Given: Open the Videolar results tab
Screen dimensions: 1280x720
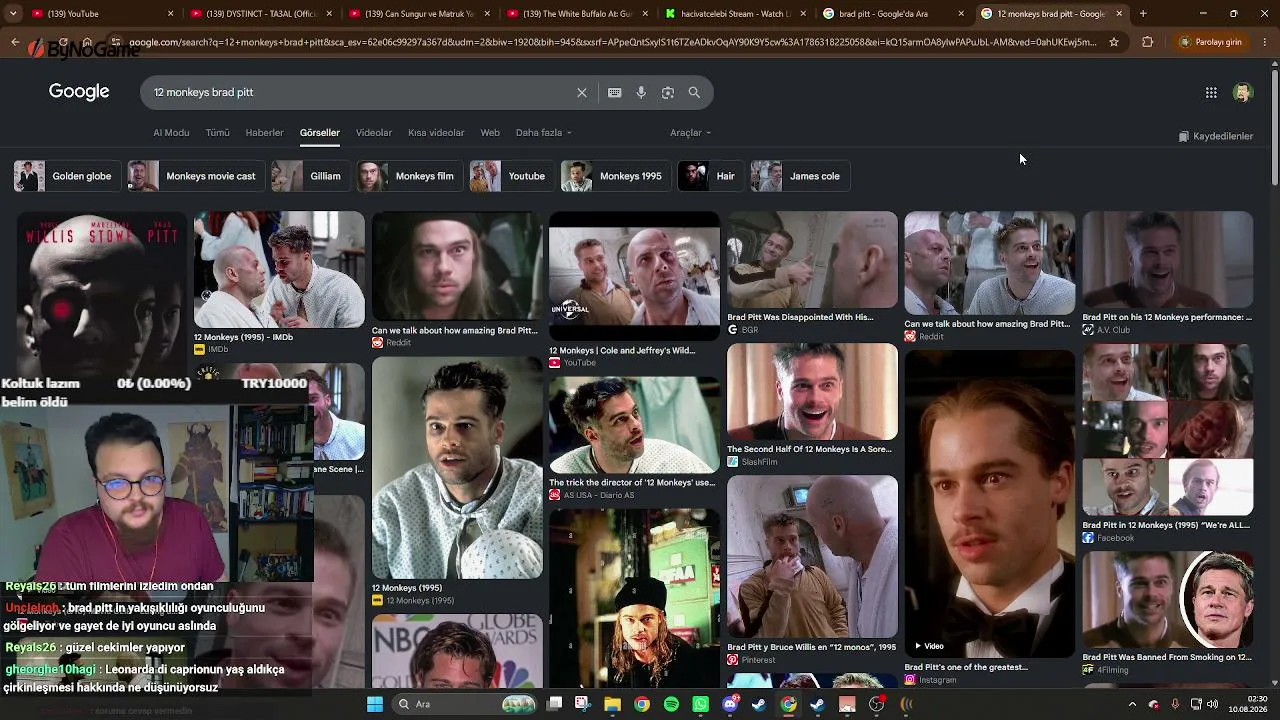Looking at the screenshot, I should point(374,132).
